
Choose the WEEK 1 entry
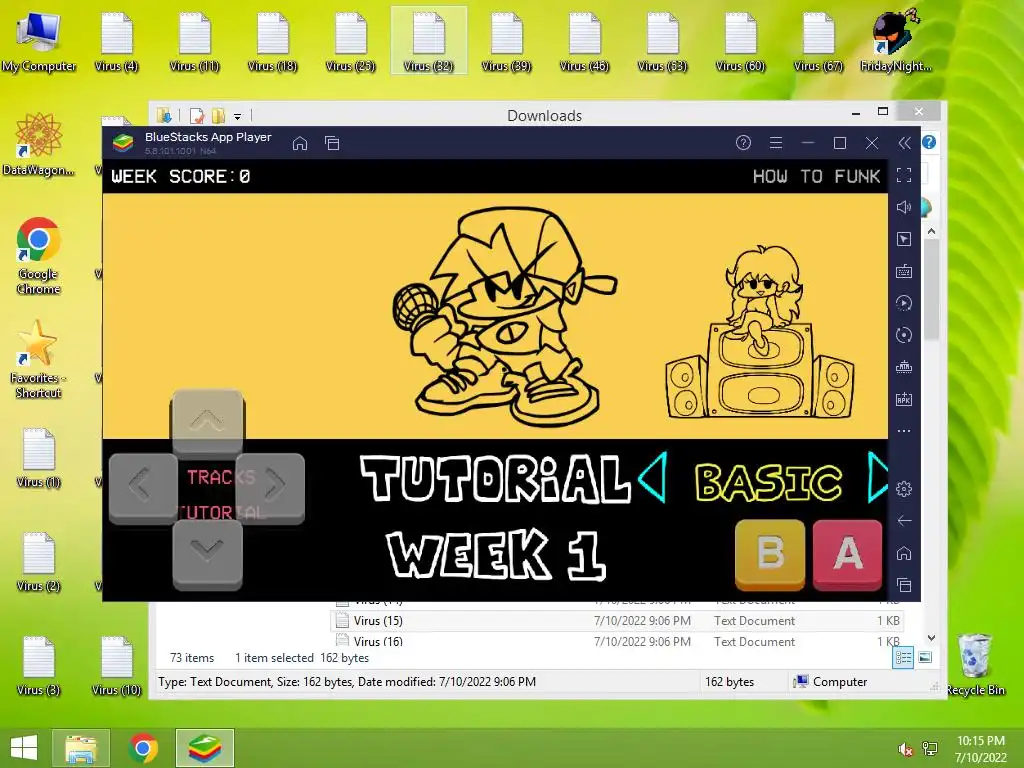pyautogui.click(x=496, y=555)
